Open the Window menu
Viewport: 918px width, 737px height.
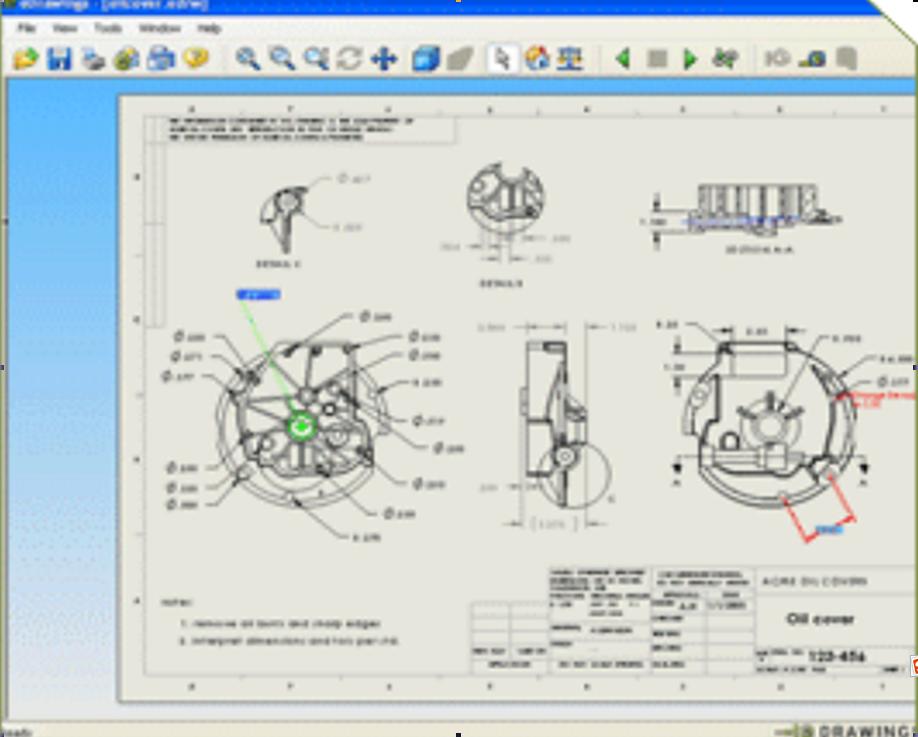[x=160, y=28]
